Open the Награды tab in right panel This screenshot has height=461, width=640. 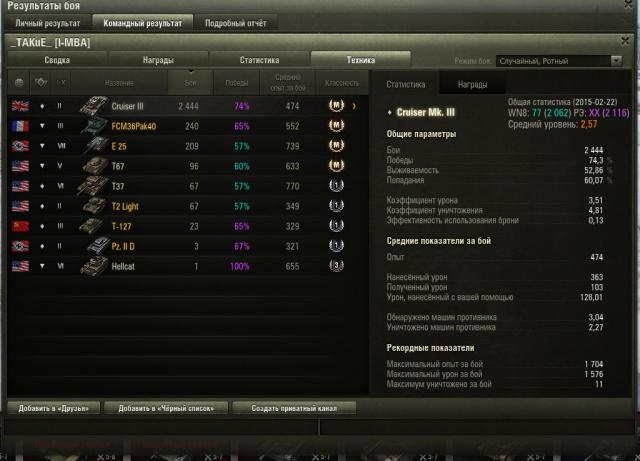472,85
